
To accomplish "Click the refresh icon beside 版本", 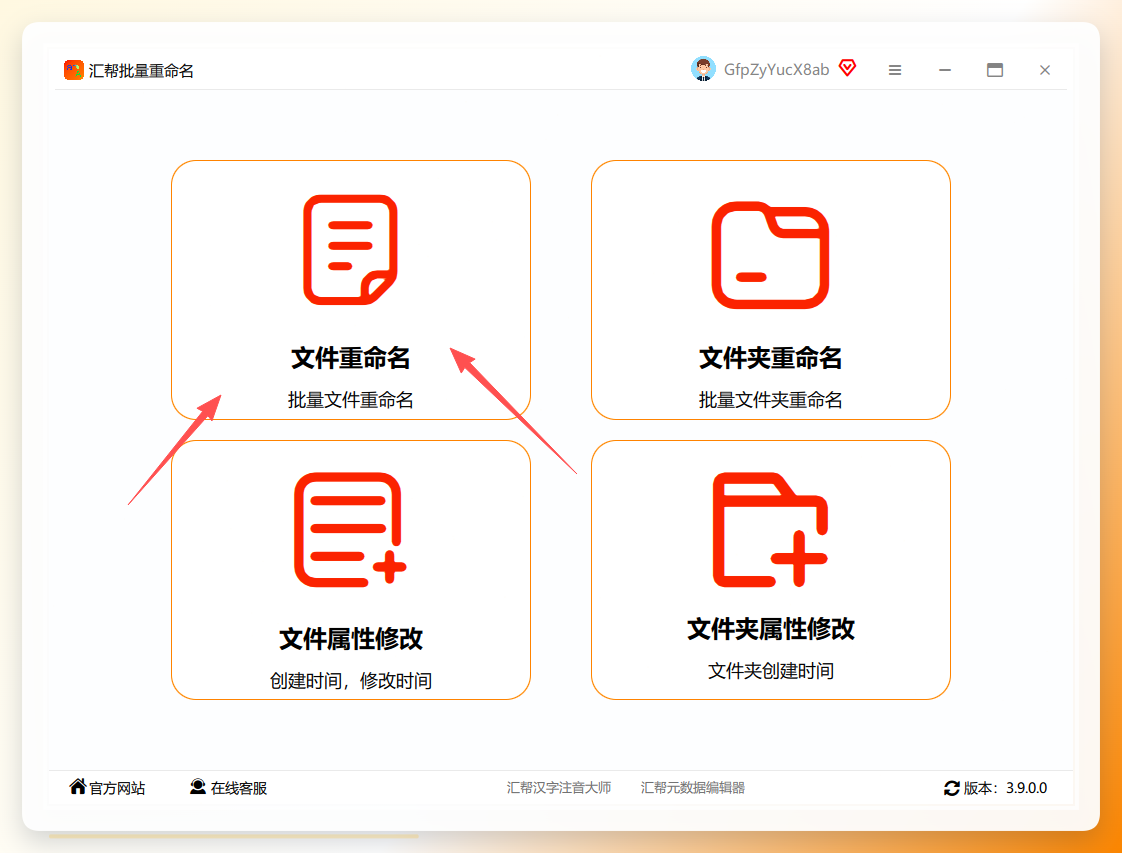I will [x=952, y=788].
